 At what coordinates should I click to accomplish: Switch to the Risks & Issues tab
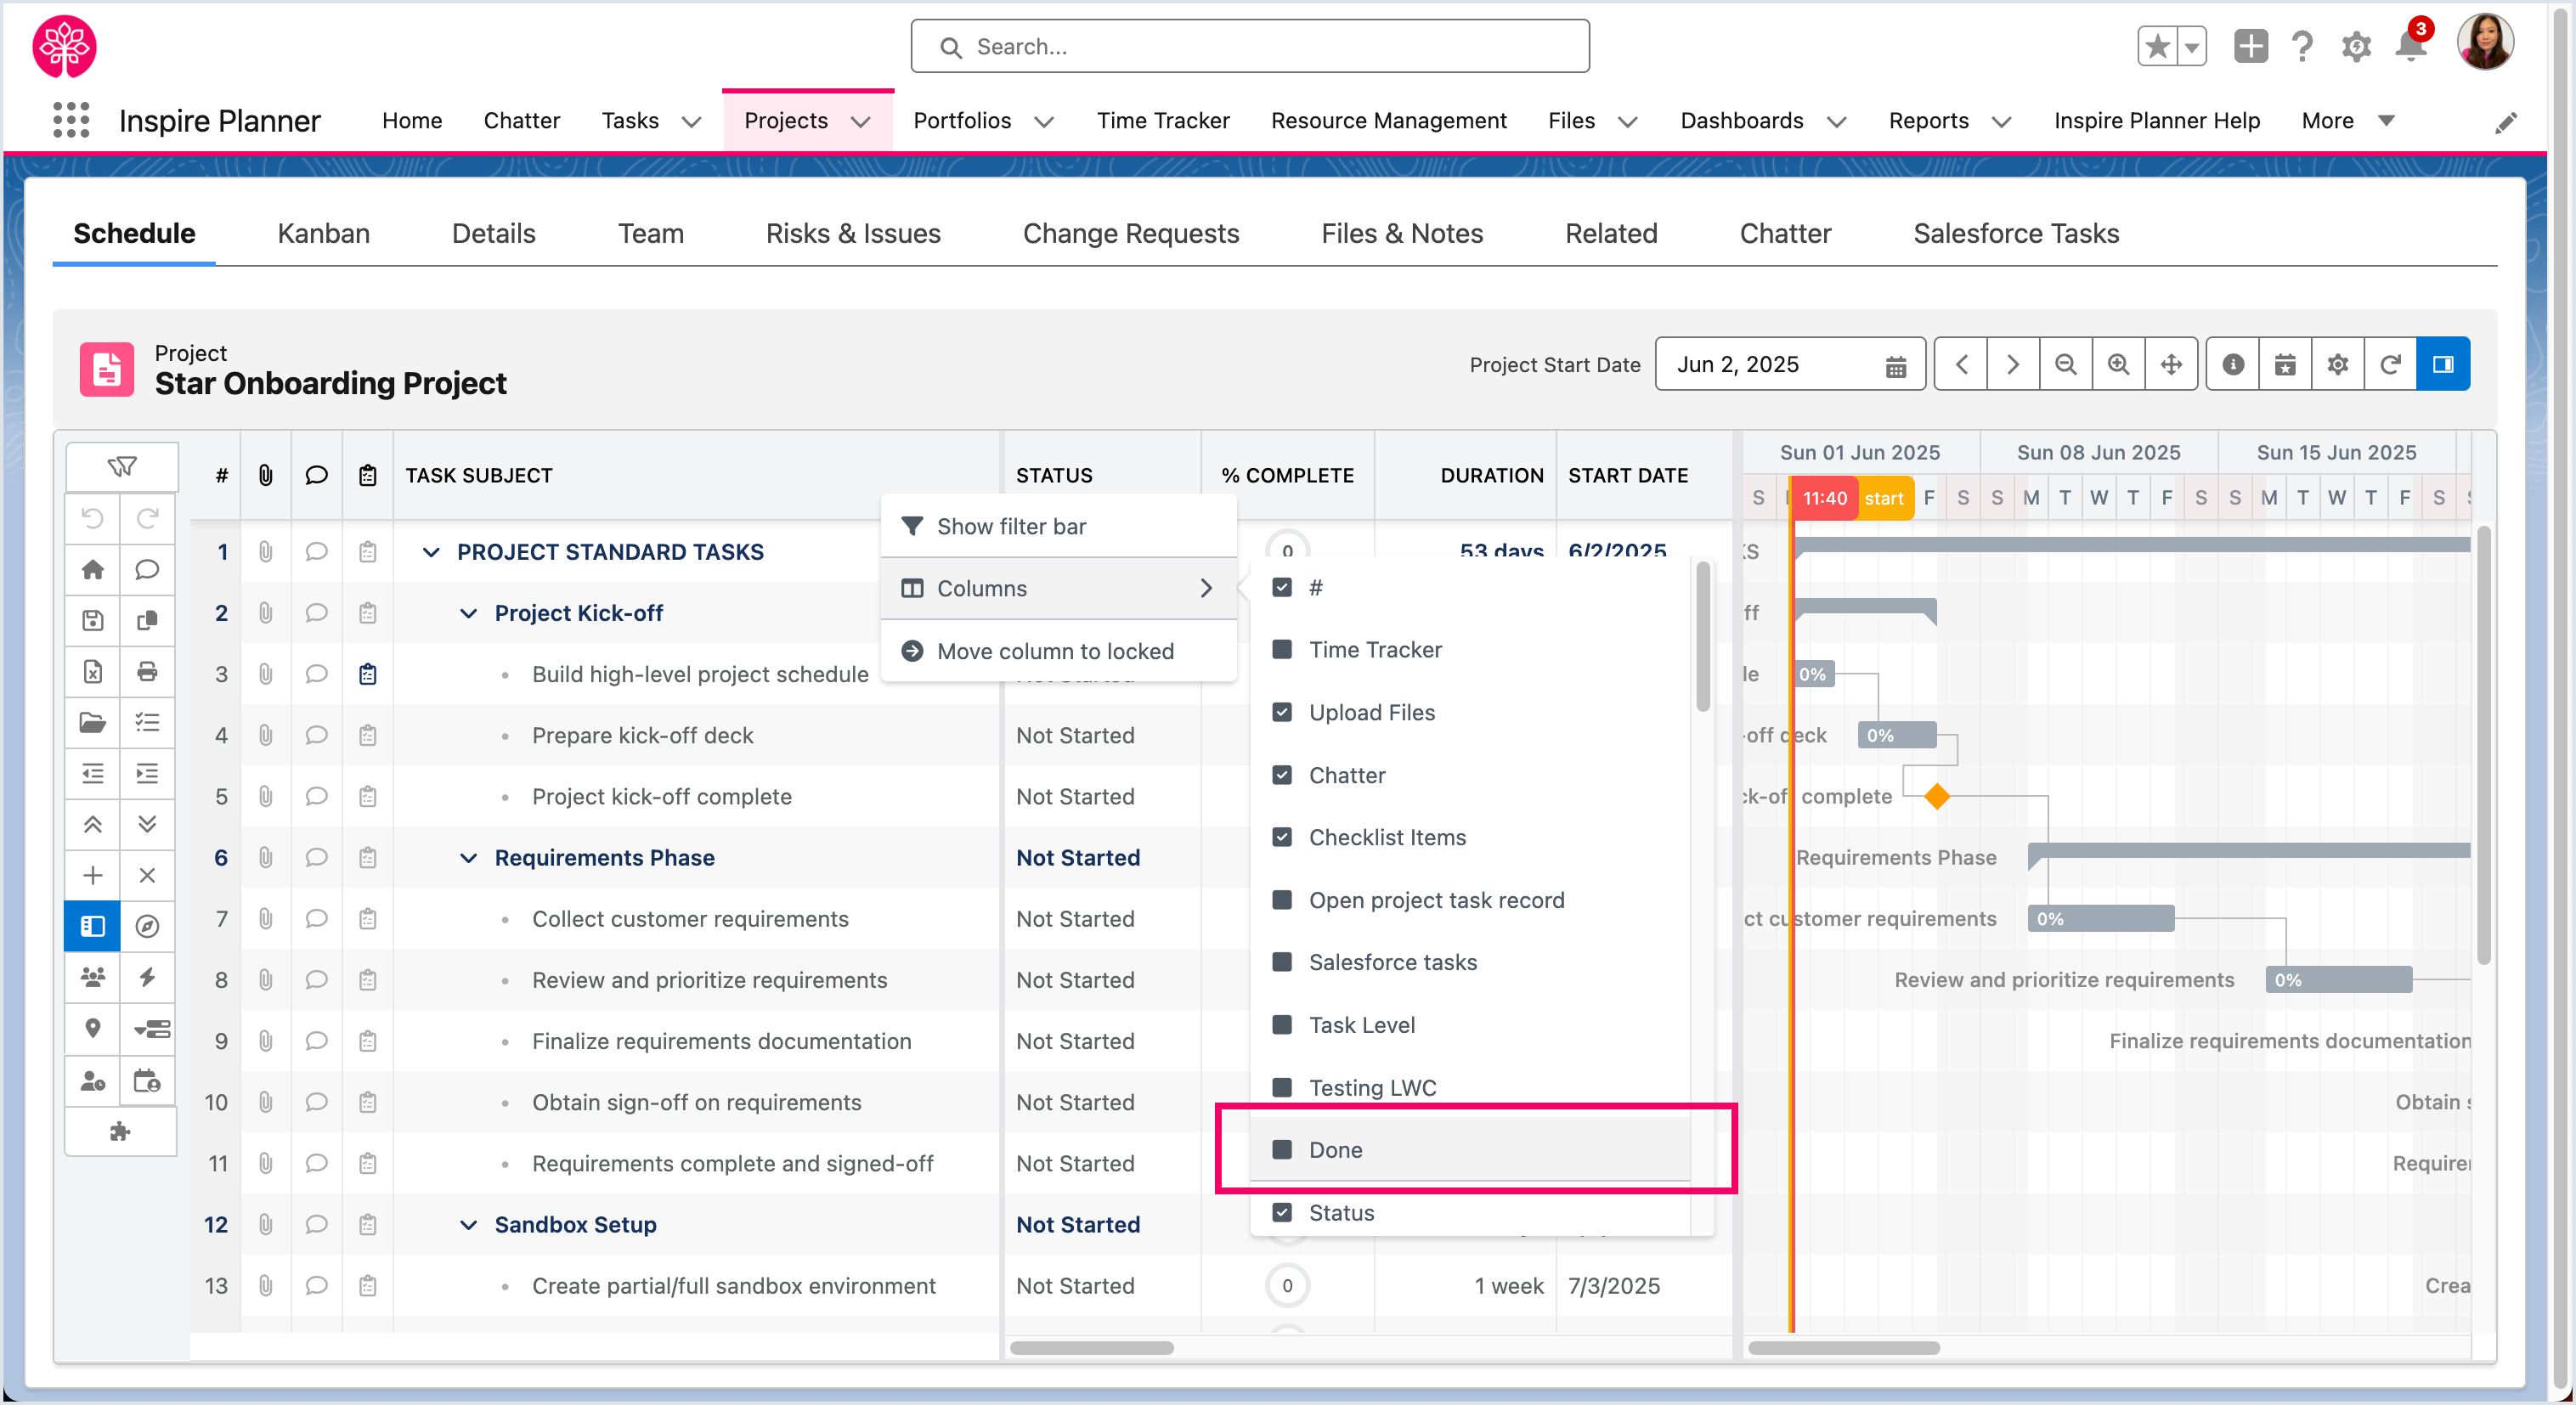coord(853,233)
